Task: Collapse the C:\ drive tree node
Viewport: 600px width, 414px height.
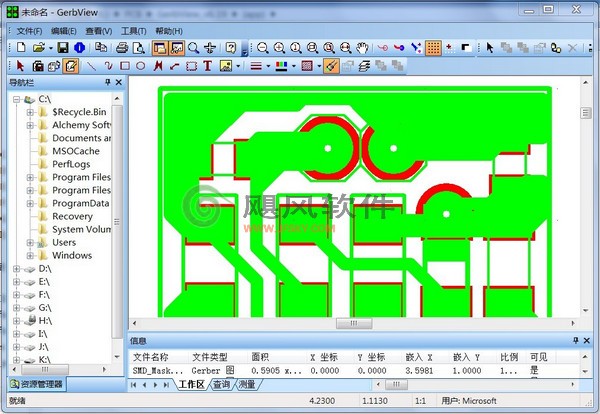Action: (16, 99)
